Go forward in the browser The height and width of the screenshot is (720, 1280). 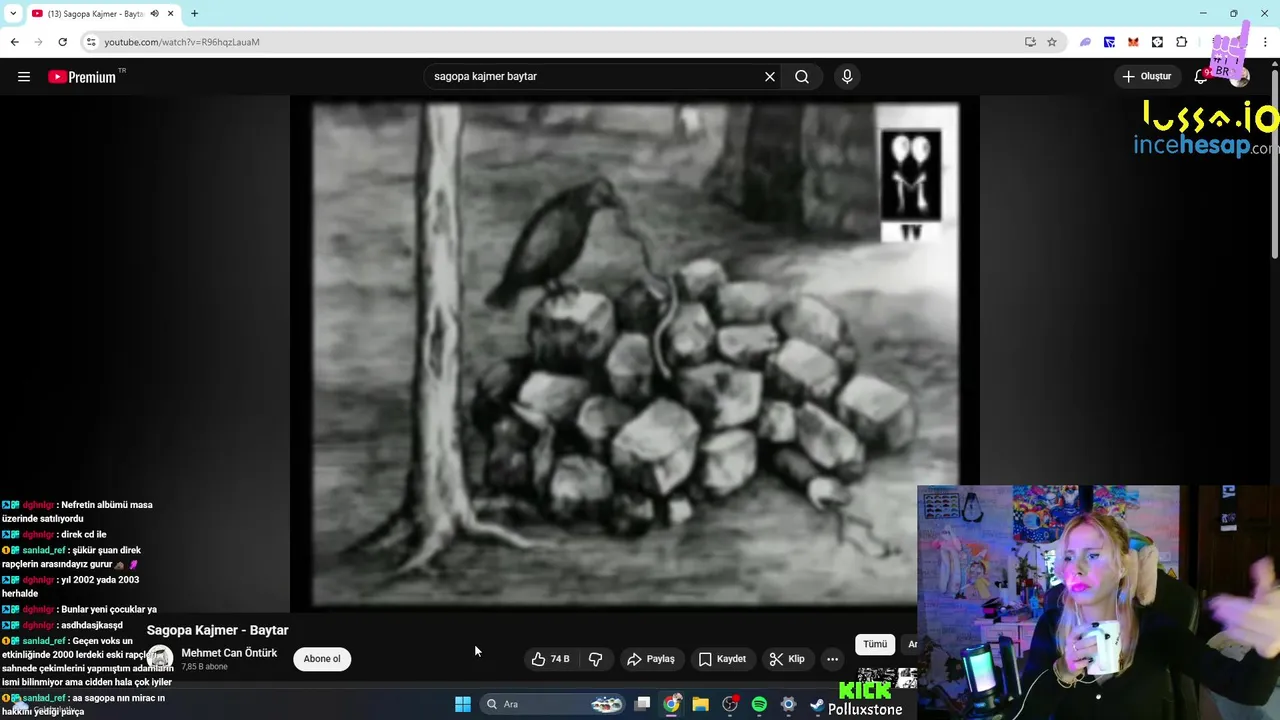(38, 42)
